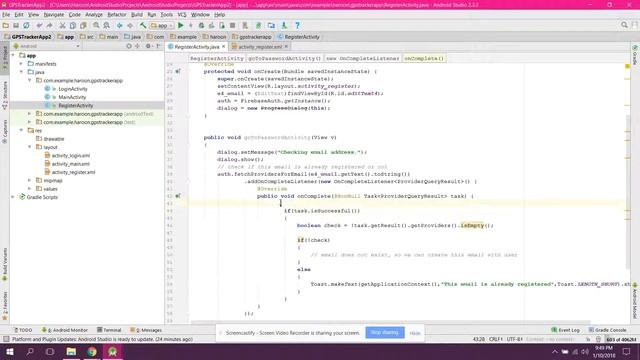Open SDK Manager toolbar icon
The width and height of the screenshot is (640, 360).
pyautogui.click(x=284, y=25)
